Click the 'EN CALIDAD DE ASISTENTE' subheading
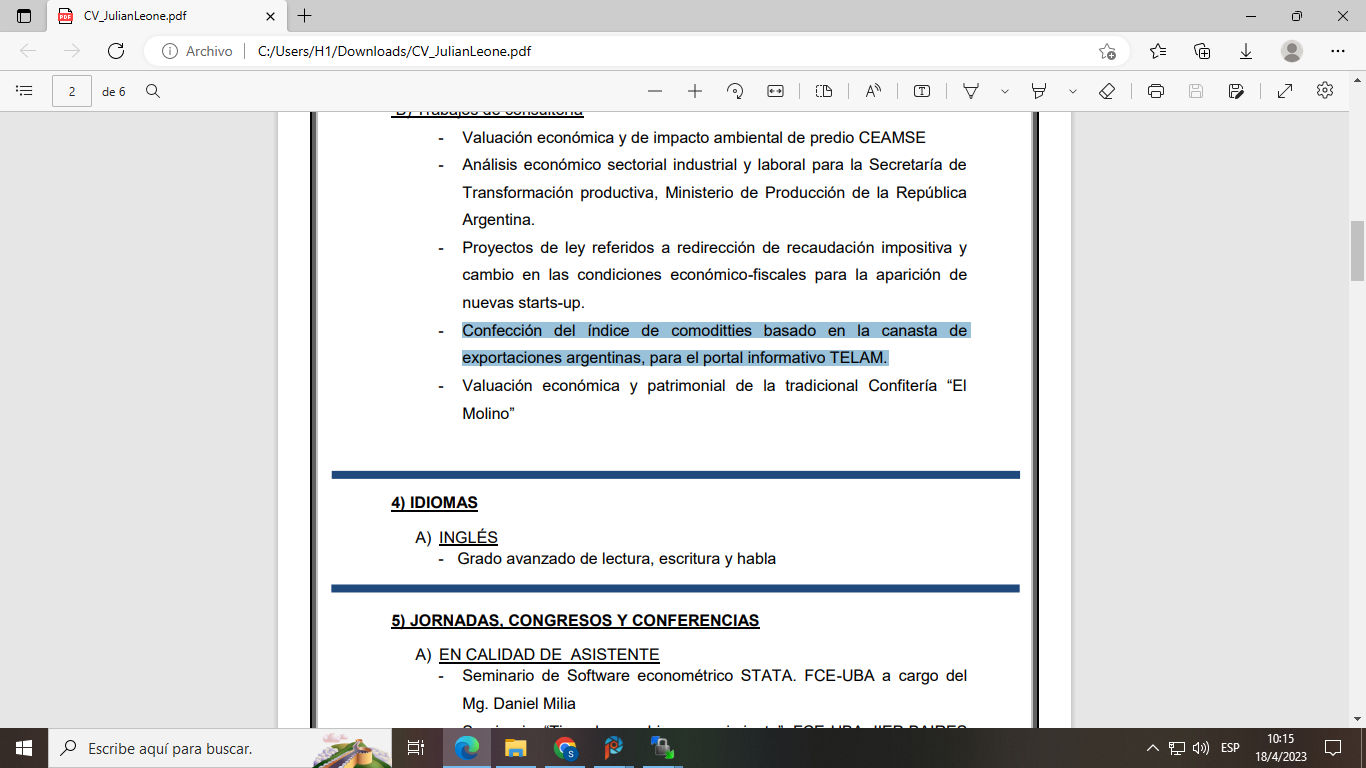 pos(549,655)
